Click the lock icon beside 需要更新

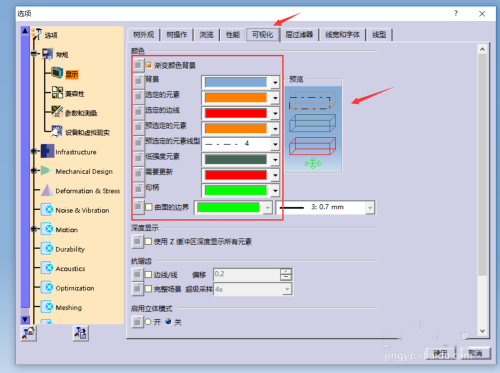click(138, 173)
